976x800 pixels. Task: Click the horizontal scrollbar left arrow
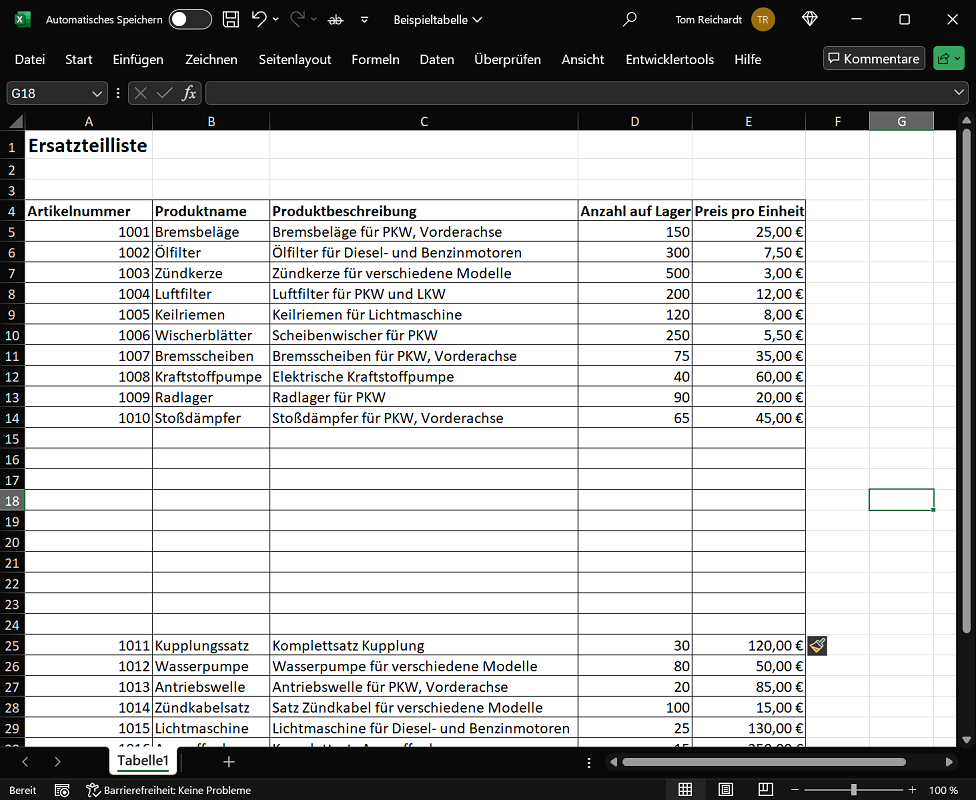(x=613, y=762)
